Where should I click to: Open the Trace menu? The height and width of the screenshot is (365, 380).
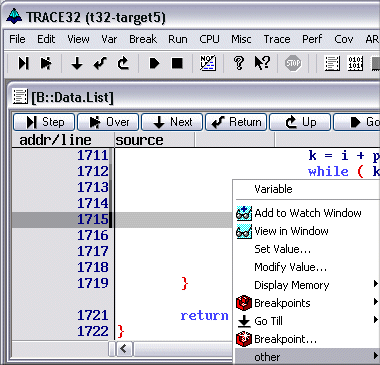click(x=277, y=39)
